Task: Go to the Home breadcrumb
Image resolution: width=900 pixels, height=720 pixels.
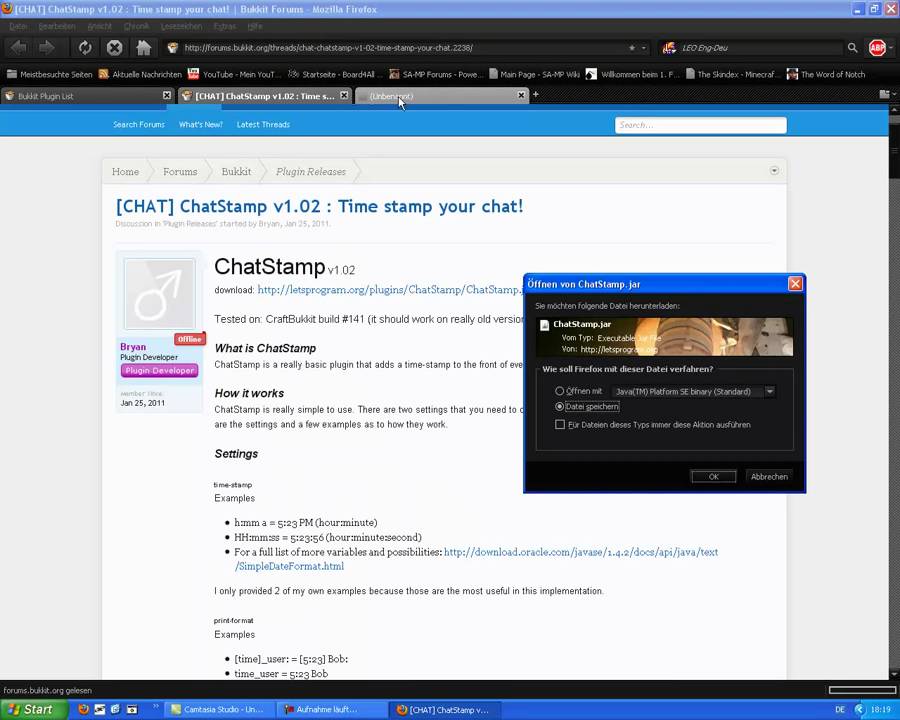Action: click(x=125, y=172)
